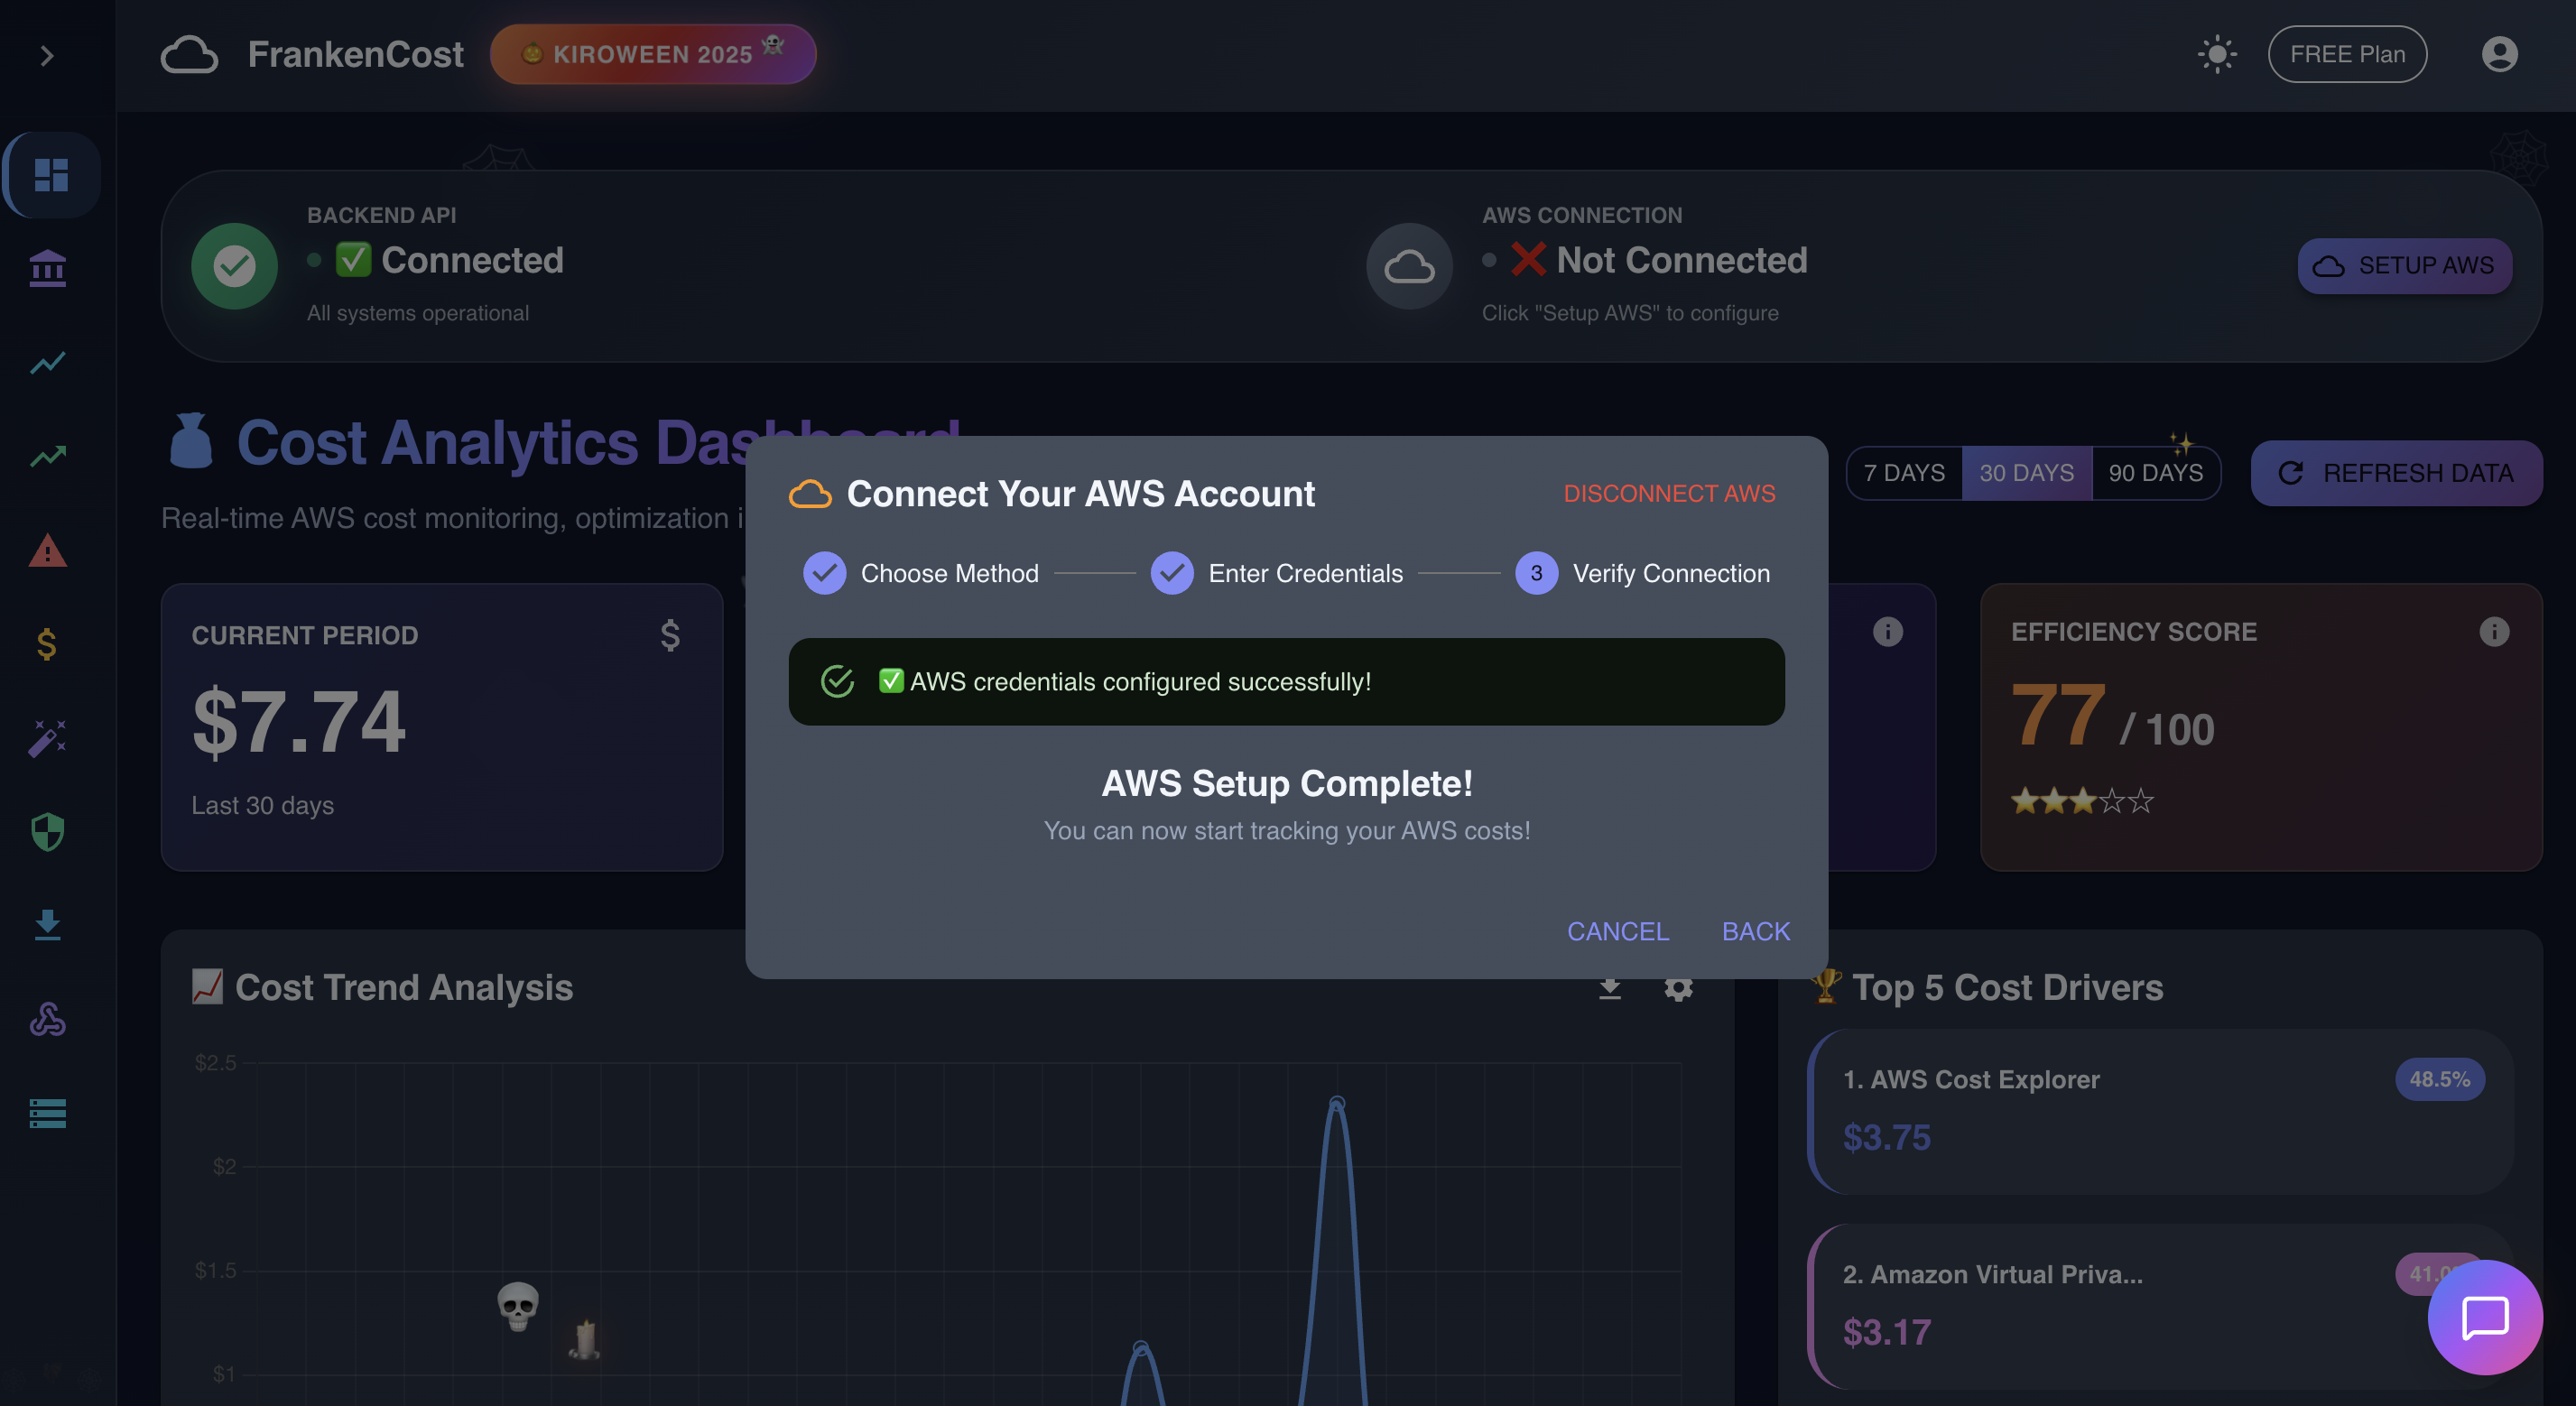Click the download arrow sidebar icon
Image resolution: width=2576 pixels, height=1406 pixels.
pyautogui.click(x=47, y=925)
